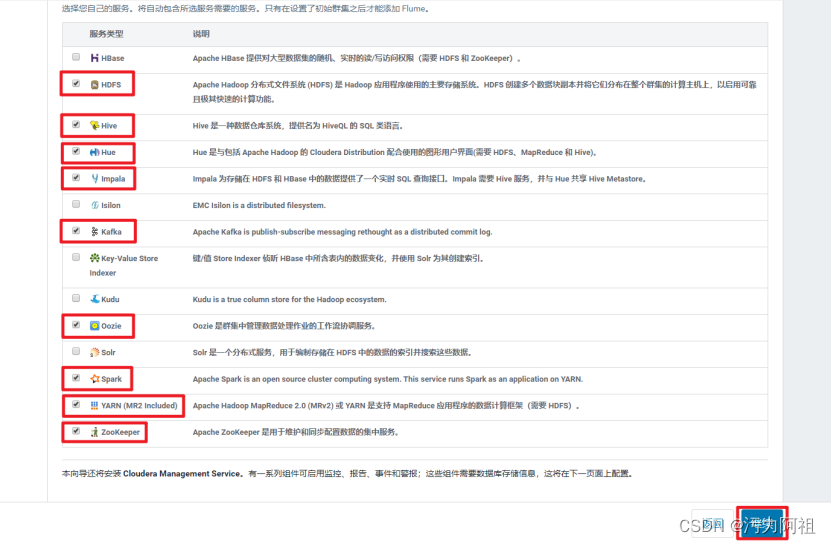Toggle the Hue service checkbox
Image resolution: width=831 pixels, height=544 pixels.
[x=76, y=151]
